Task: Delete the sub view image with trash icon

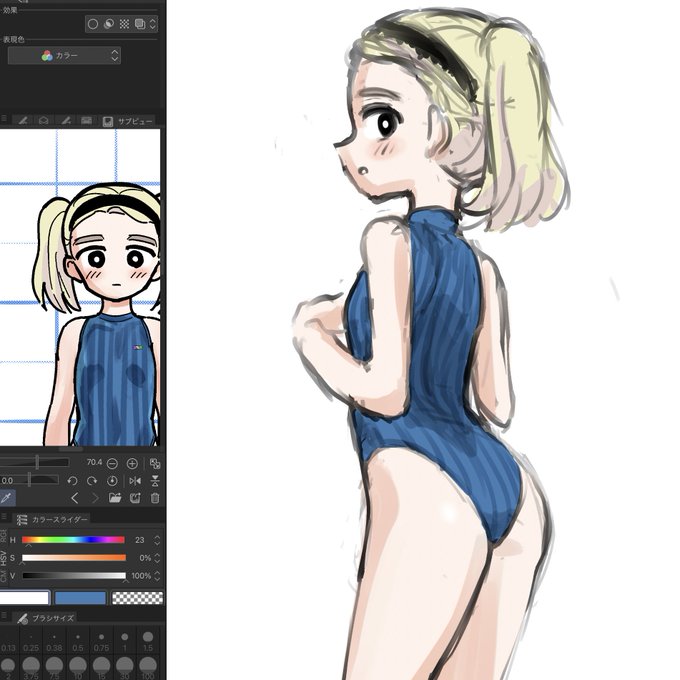Action: coord(155,498)
